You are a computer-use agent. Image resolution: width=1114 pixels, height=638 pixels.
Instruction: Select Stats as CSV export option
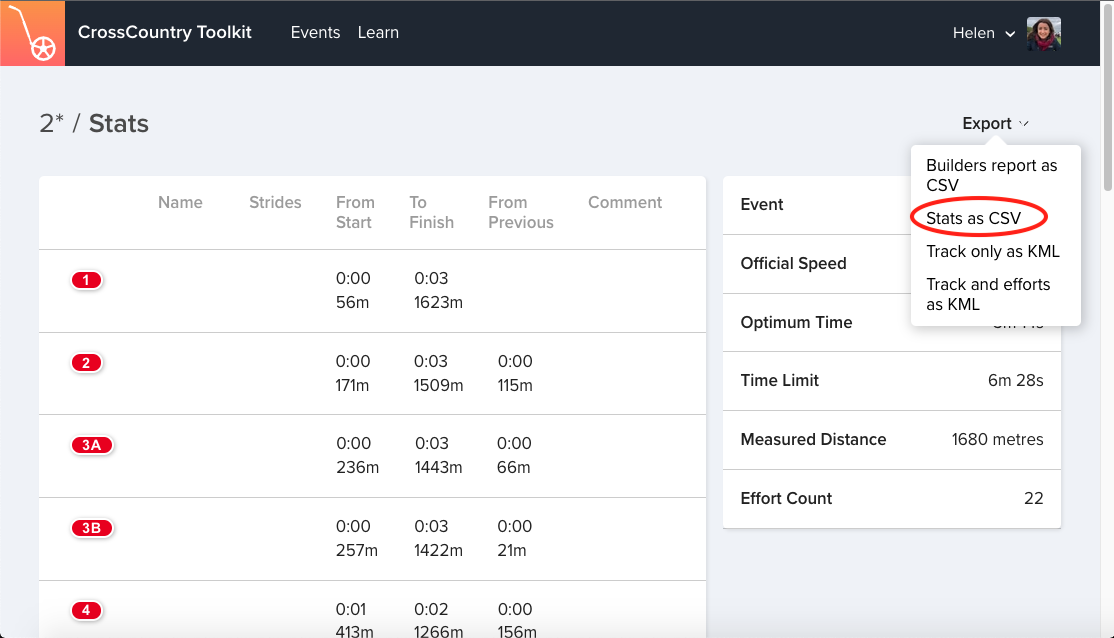point(973,218)
